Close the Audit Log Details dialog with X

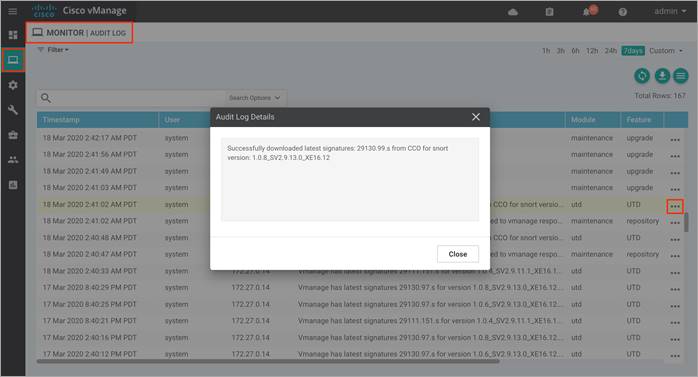[476, 117]
